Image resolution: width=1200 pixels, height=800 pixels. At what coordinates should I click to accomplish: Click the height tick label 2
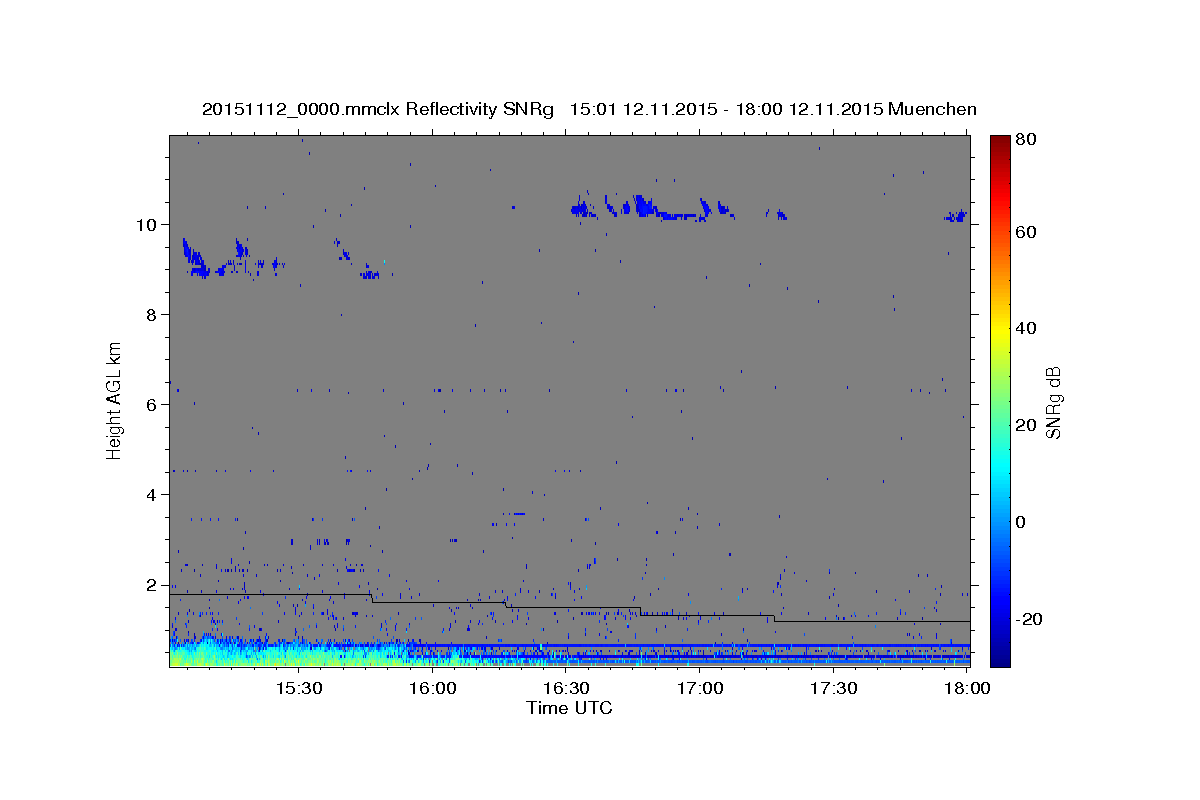point(152,584)
